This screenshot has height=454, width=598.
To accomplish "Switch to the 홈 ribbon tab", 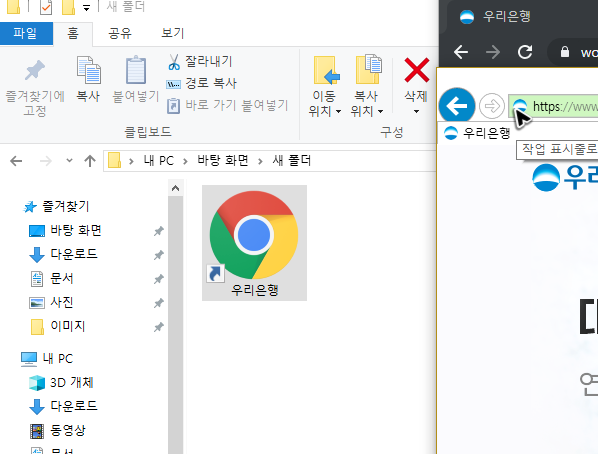I will tap(73, 34).
